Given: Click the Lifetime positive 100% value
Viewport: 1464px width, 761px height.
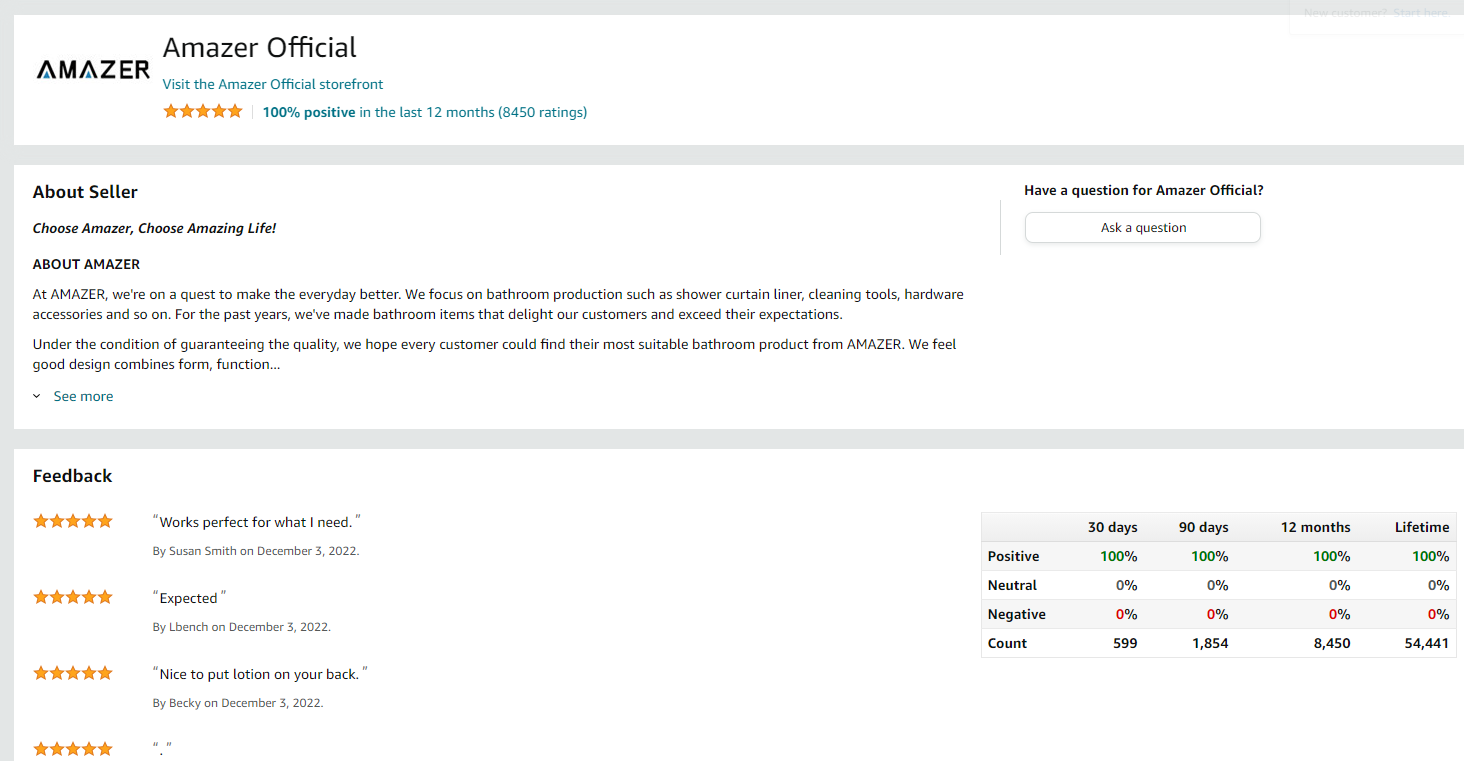Looking at the screenshot, I should click(1431, 556).
